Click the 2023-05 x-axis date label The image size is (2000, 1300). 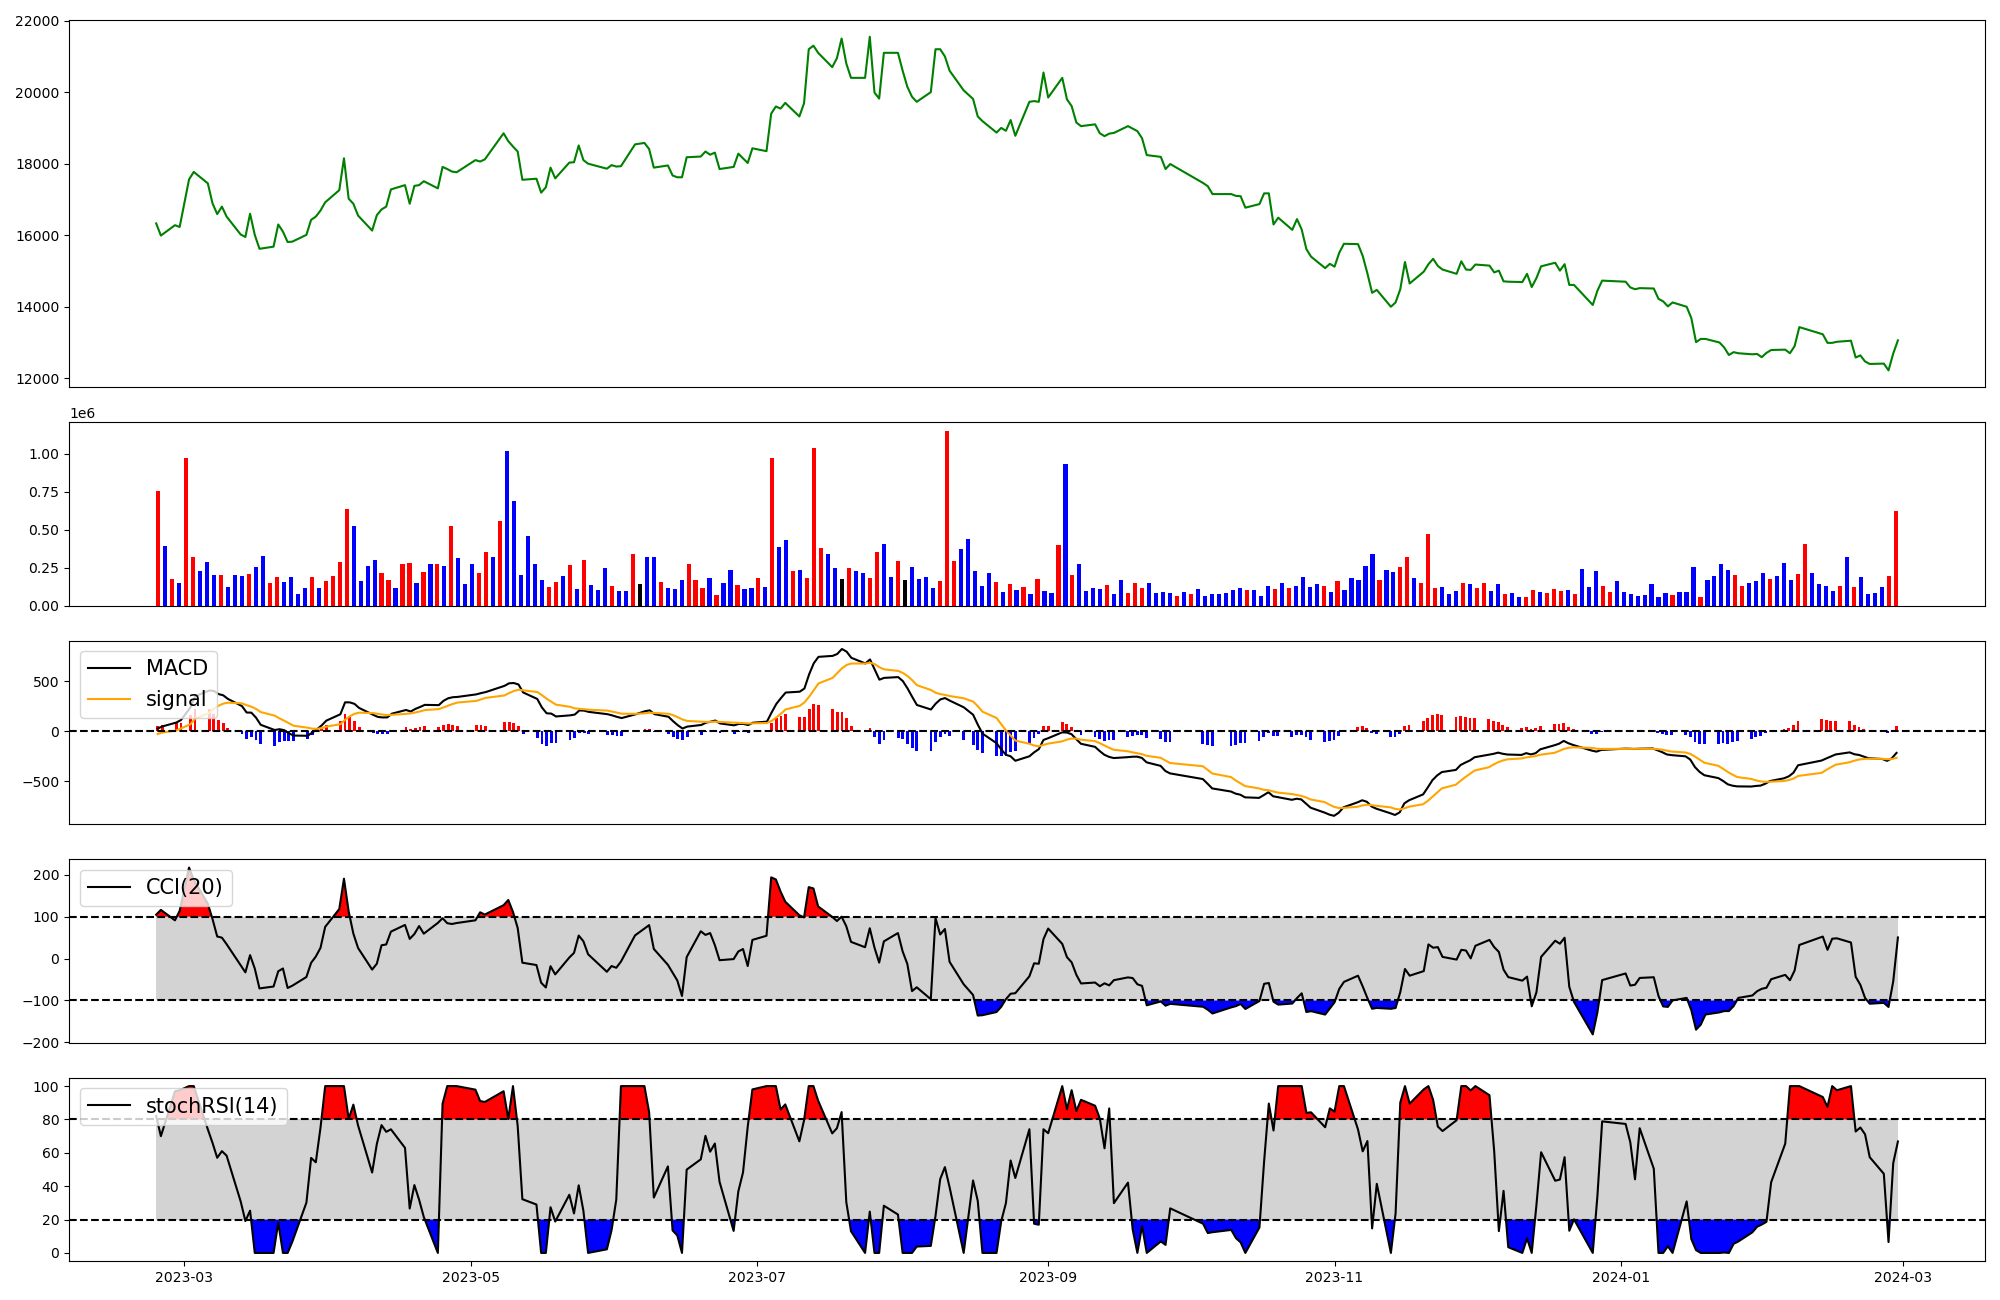pos(470,1277)
